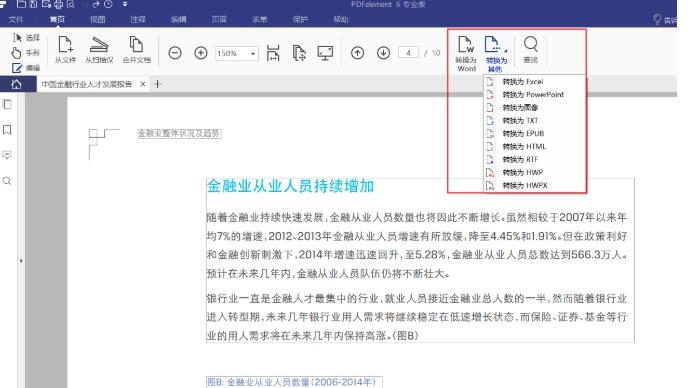Open the 文件 menu
The width and height of the screenshot is (692, 388).
point(16,19)
